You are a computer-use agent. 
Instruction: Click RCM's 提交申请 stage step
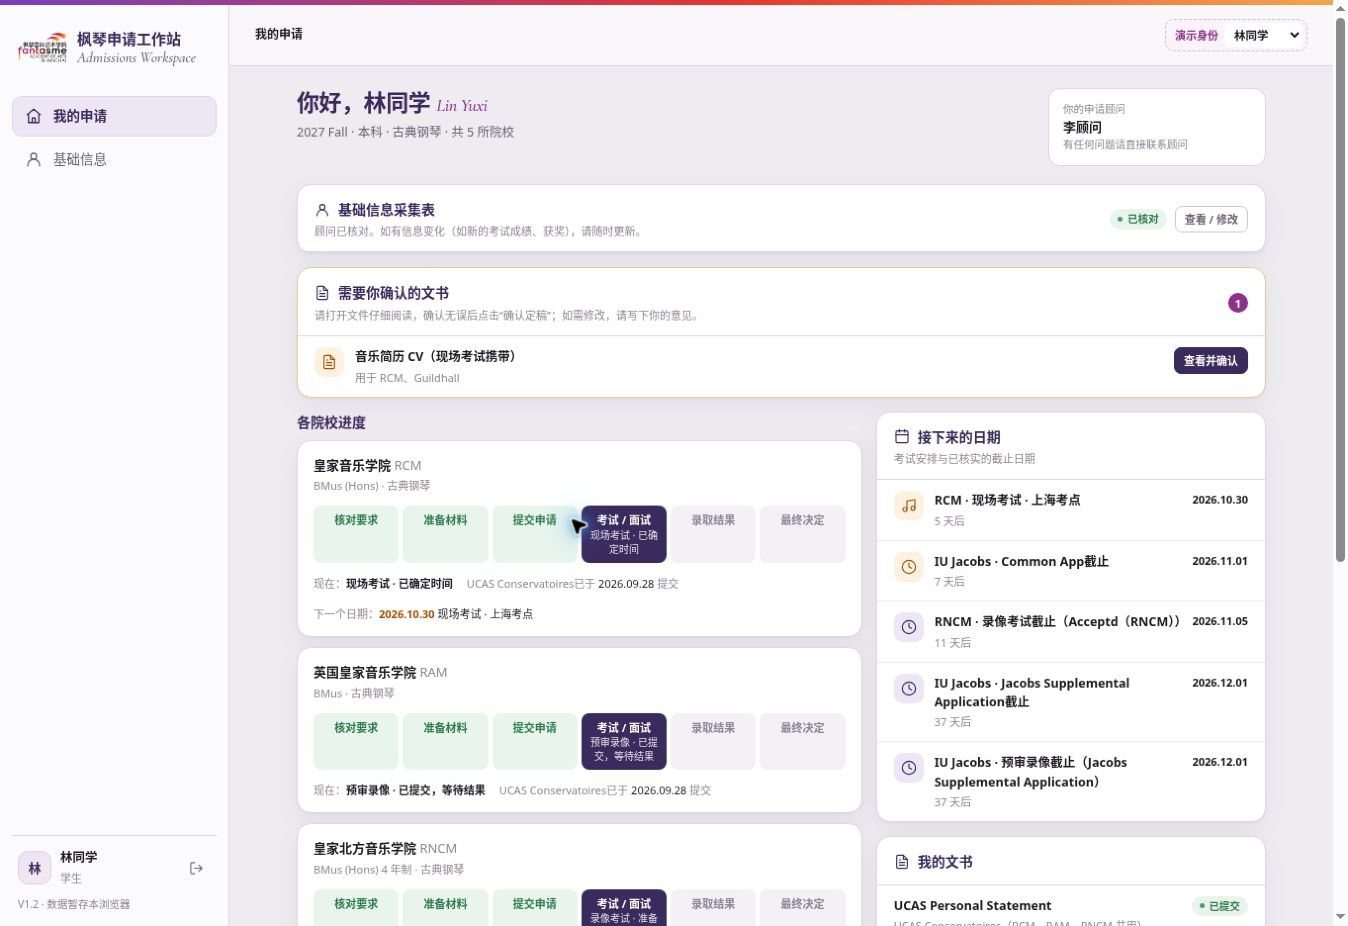(x=535, y=534)
